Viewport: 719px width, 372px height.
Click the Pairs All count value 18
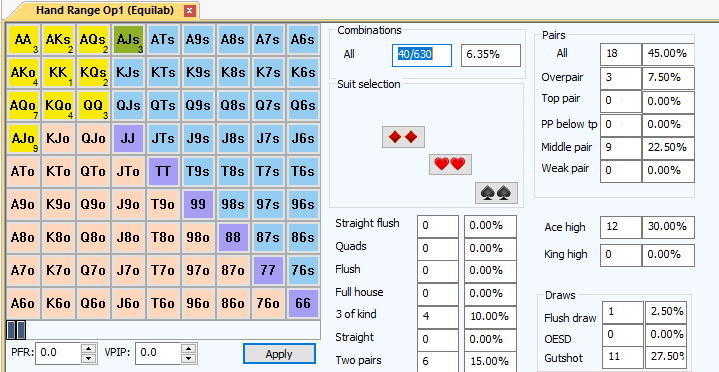620,54
